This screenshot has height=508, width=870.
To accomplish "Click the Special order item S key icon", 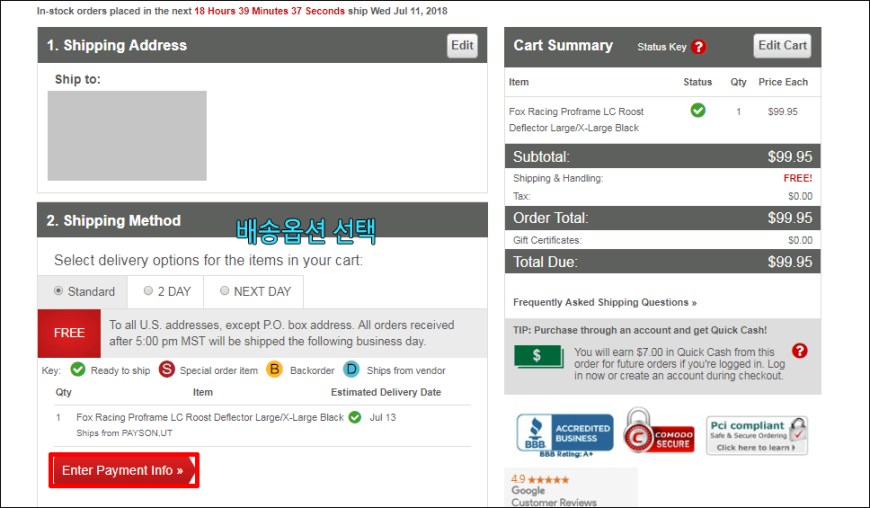I will tap(166, 369).
